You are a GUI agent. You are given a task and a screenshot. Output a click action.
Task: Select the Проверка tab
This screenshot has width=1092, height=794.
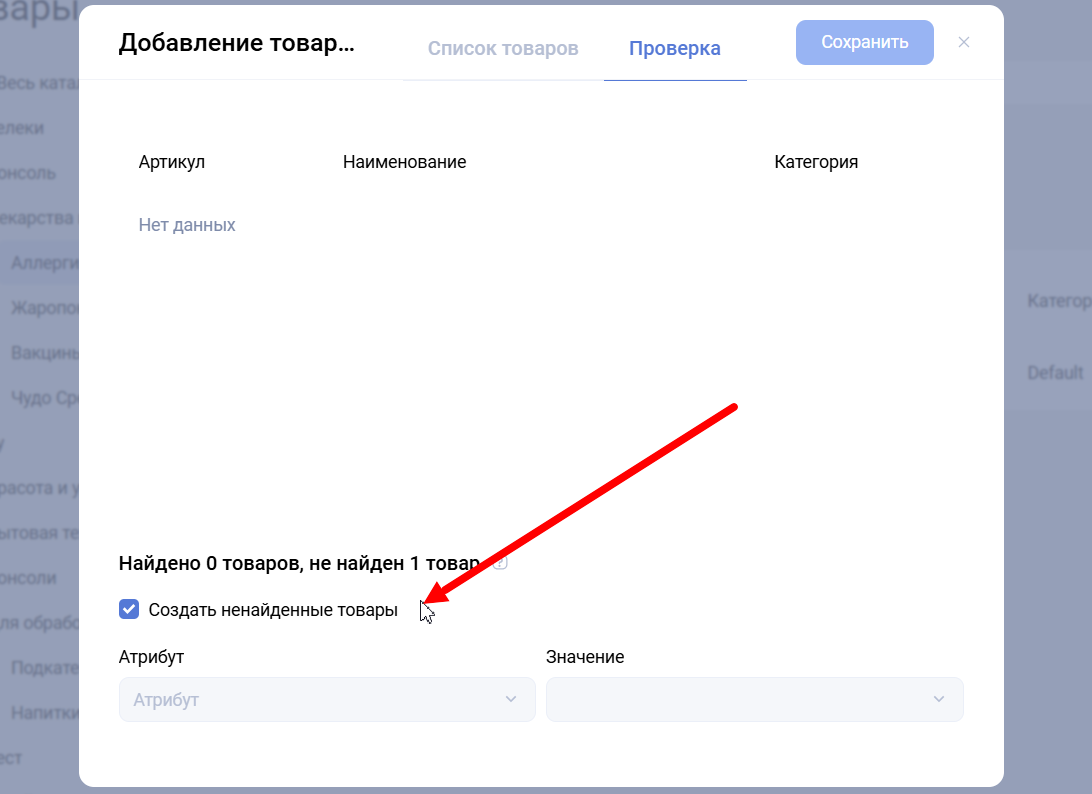[675, 48]
